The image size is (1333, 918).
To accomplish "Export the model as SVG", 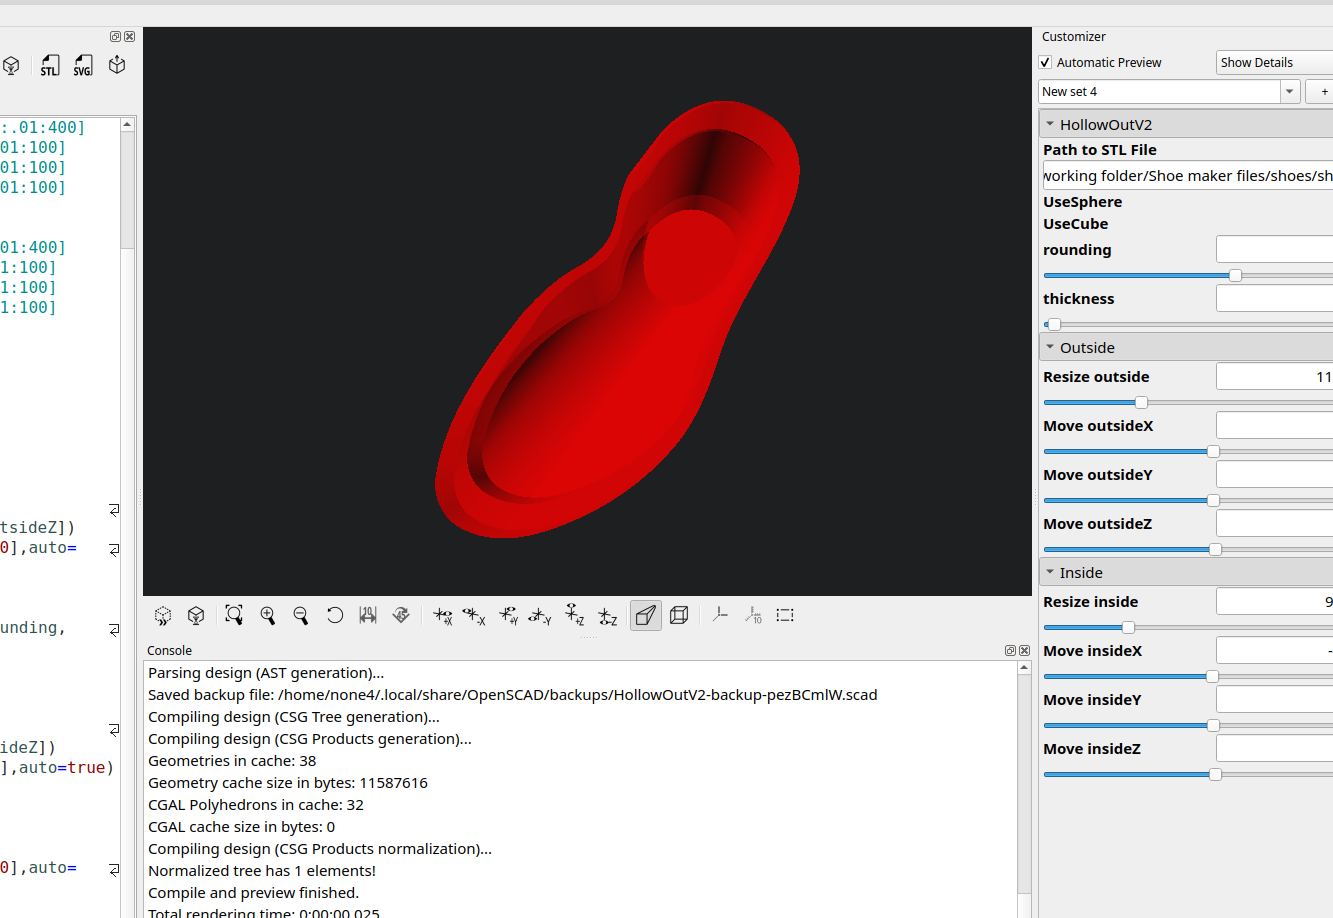I will click(83, 65).
